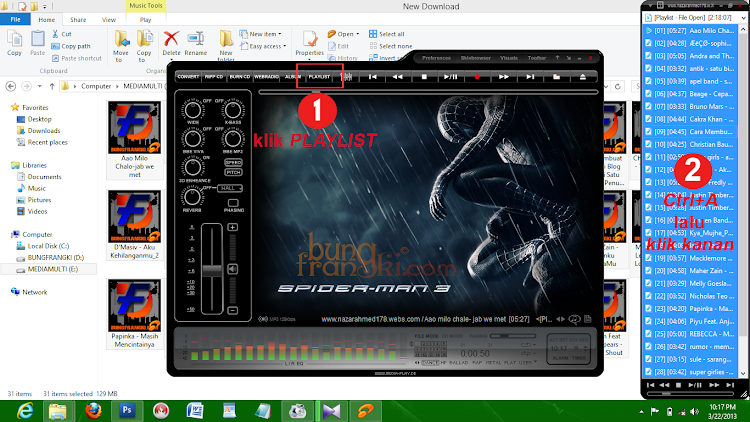Skip to previous track in player
This screenshot has height=422, width=750.
(372, 77)
